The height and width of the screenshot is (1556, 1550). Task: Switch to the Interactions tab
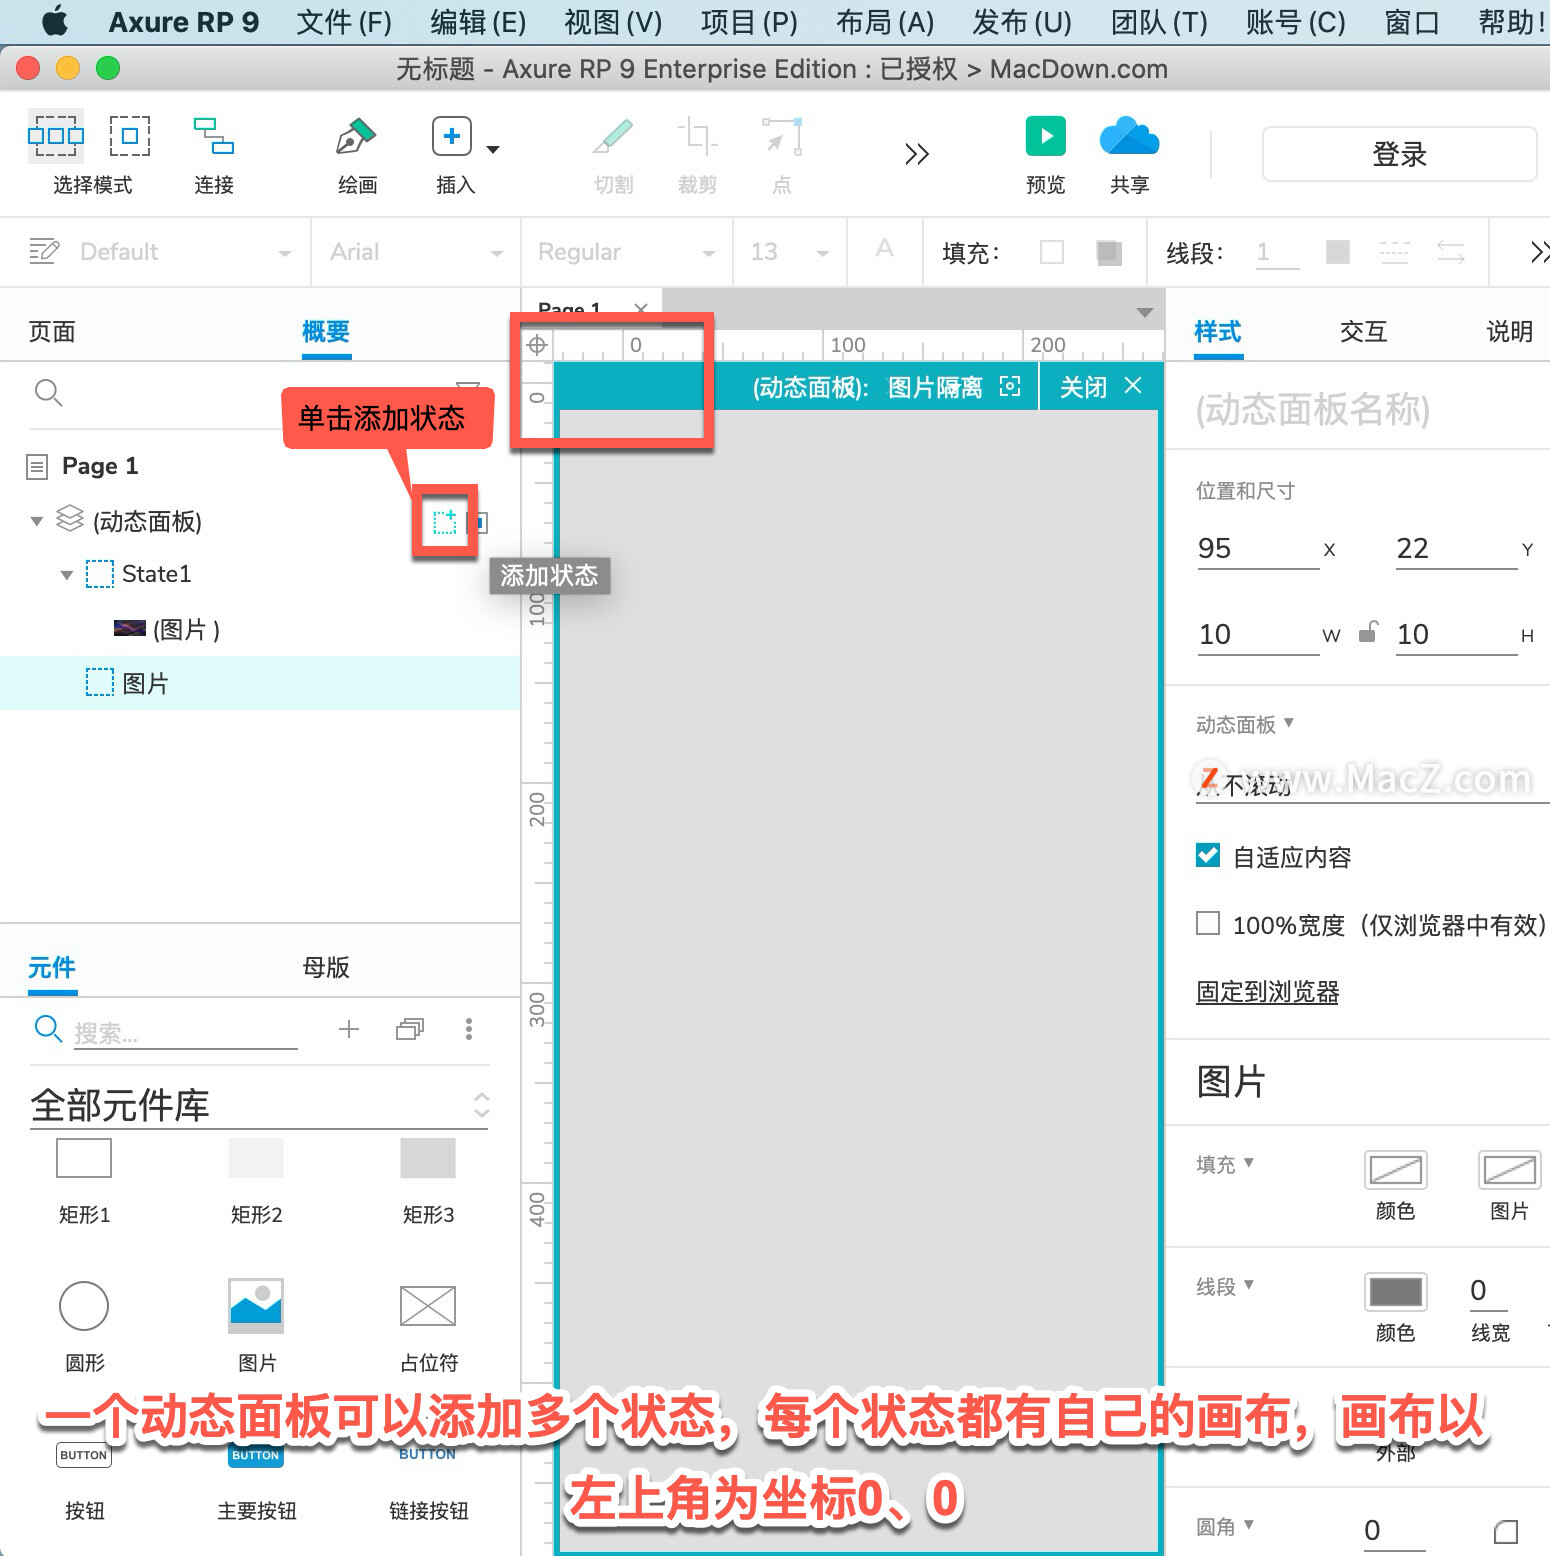coord(1363,332)
